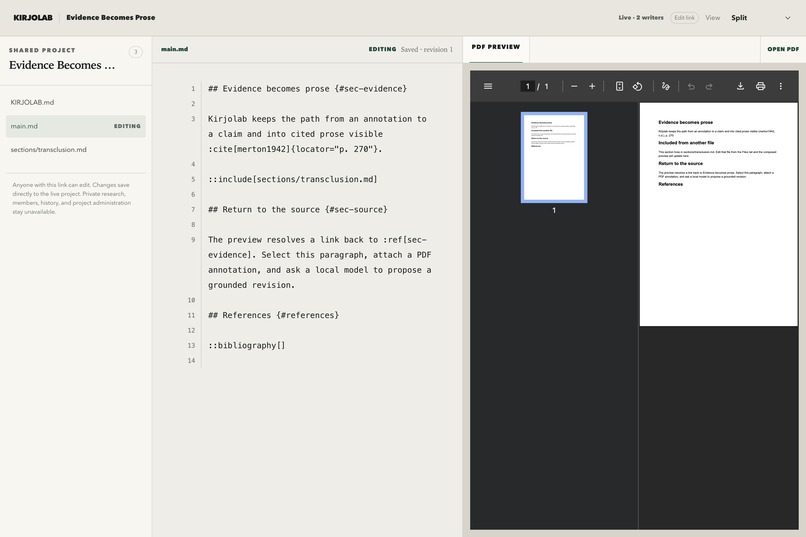
Task: Open KIRJOLAB.md in the file list
Action: pos(76,102)
